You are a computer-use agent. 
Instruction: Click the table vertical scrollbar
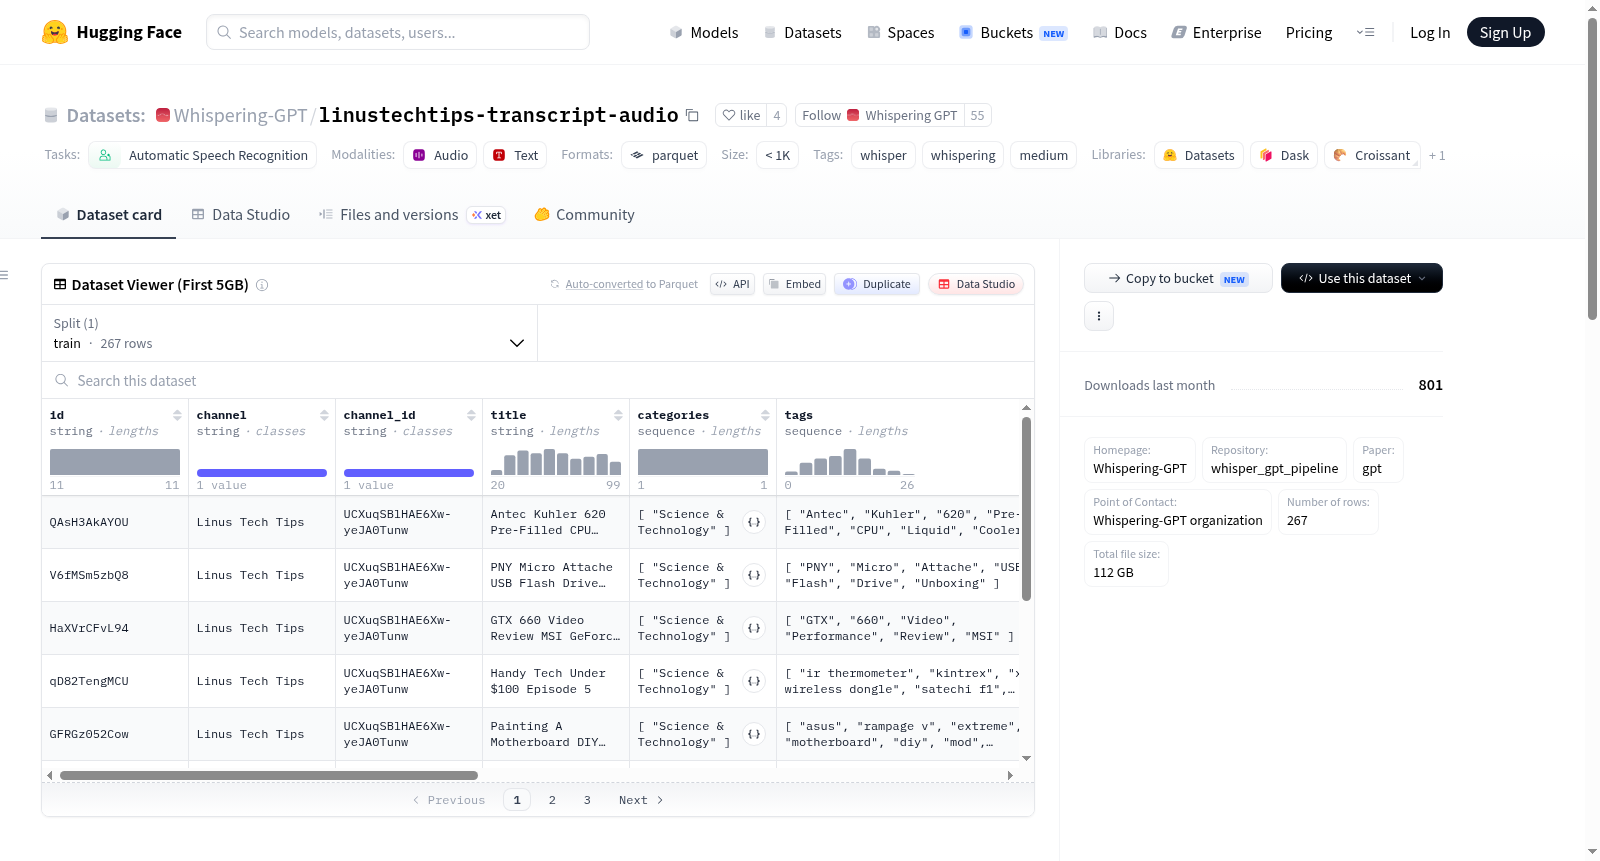1026,510
